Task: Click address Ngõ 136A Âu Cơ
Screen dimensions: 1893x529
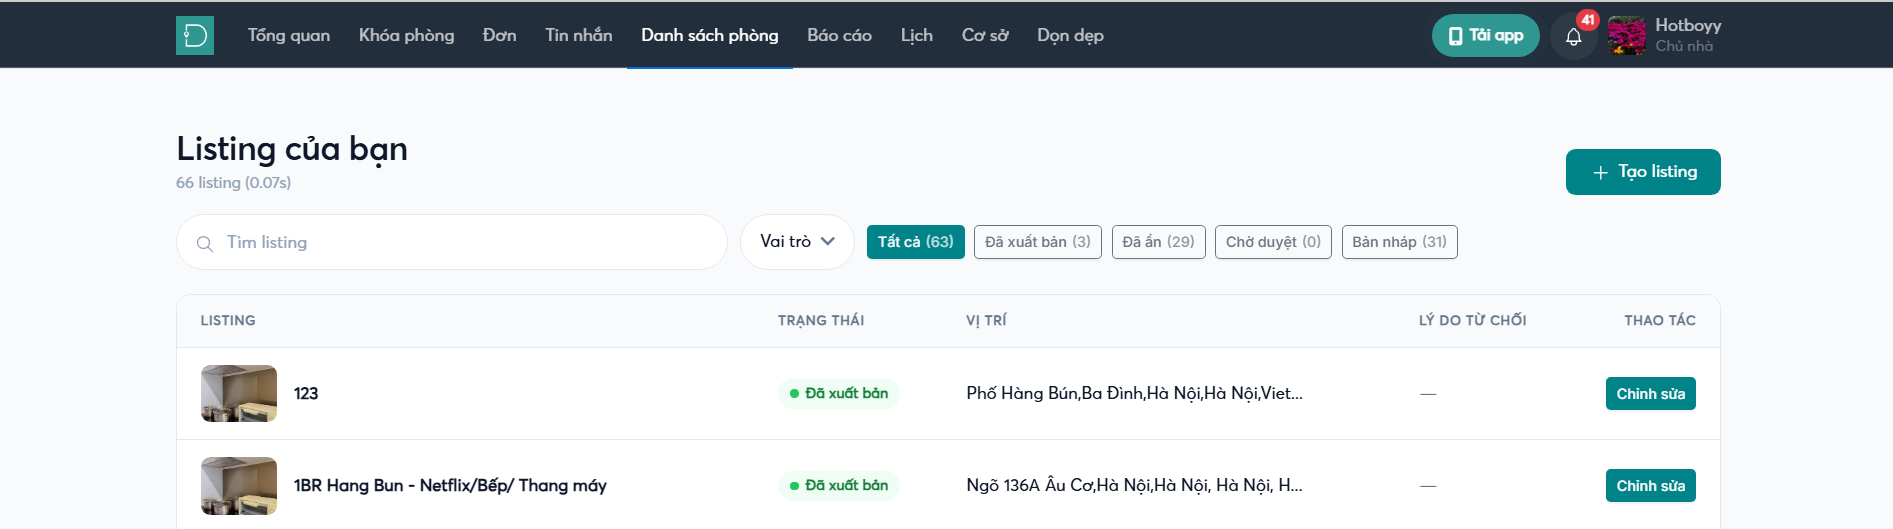Action: pyautogui.click(x=1134, y=486)
